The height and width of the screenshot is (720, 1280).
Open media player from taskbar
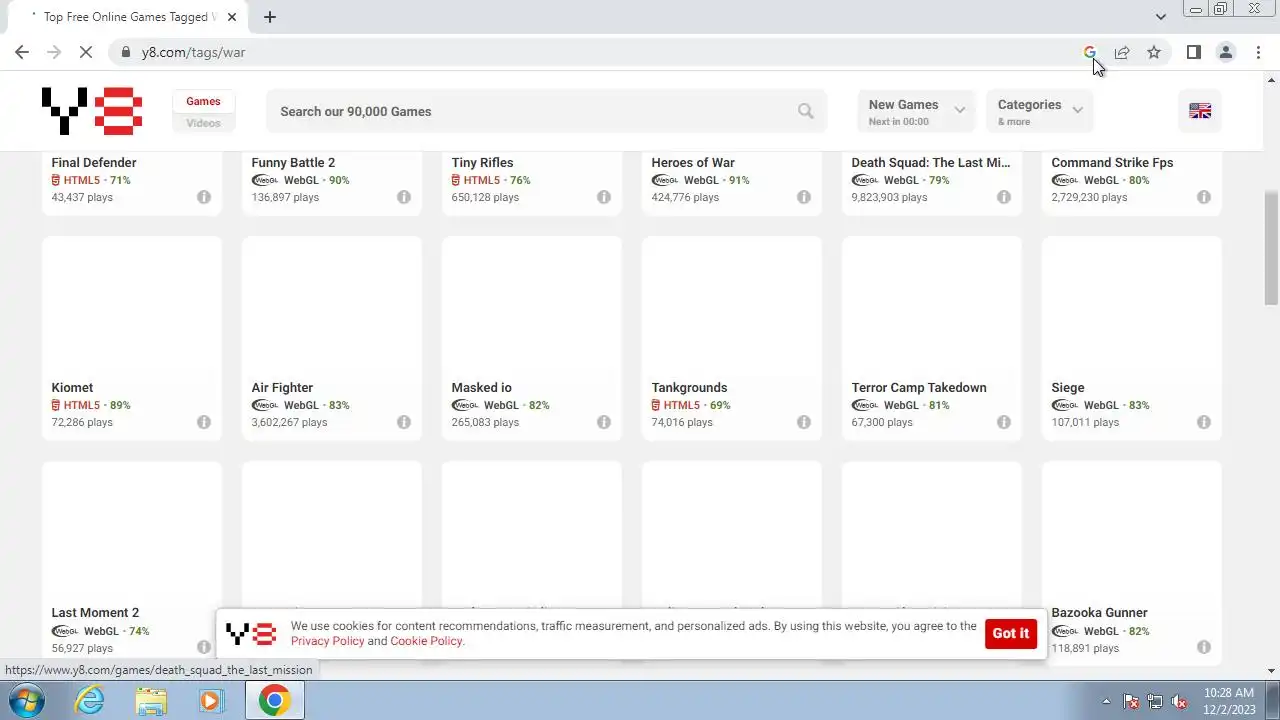pyautogui.click(x=210, y=700)
